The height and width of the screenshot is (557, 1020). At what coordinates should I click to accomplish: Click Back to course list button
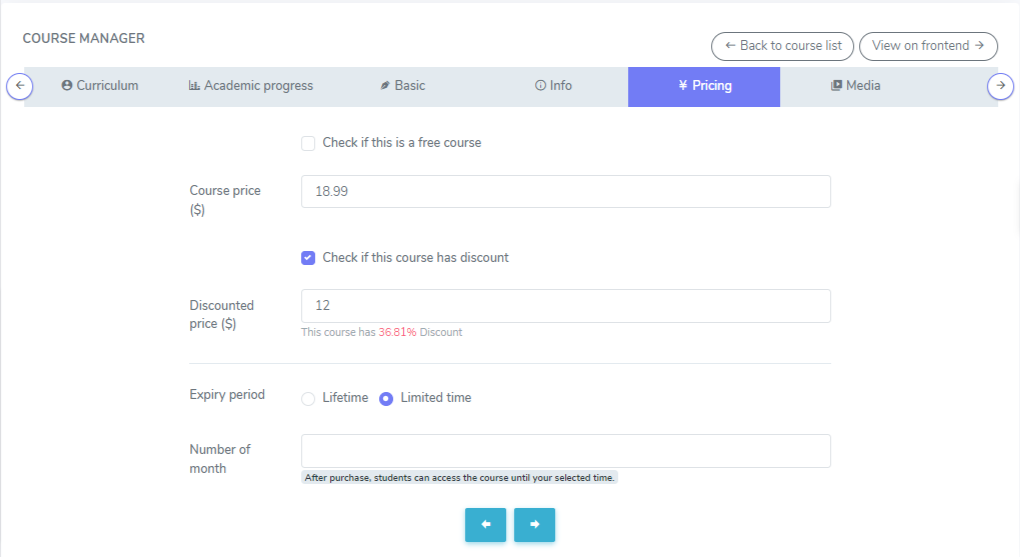tap(782, 46)
